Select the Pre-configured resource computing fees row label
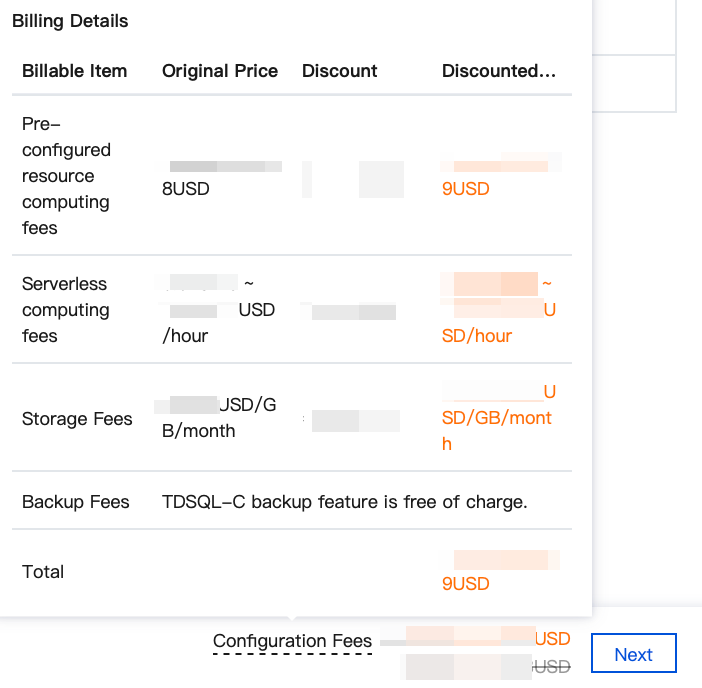This screenshot has width=702, height=688. pos(66,176)
